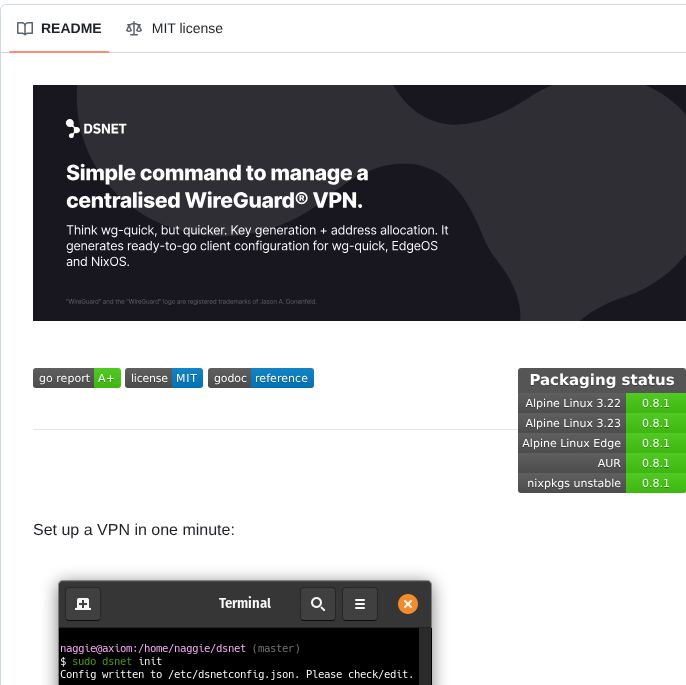Open the godoc reference badge
This screenshot has height=685, width=686.
click(x=261, y=378)
